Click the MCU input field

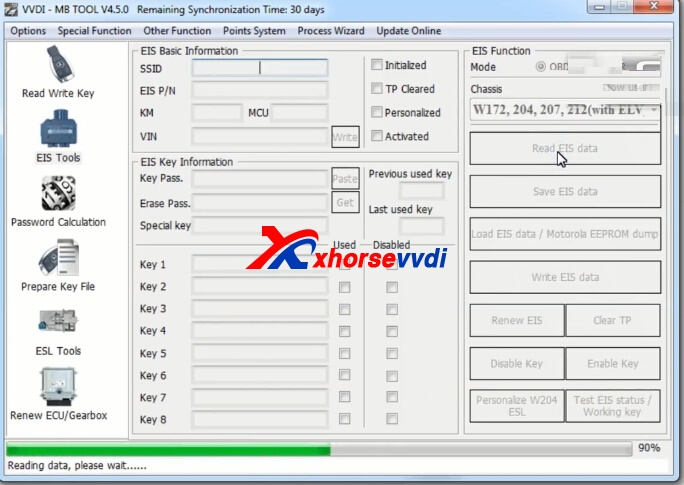(x=299, y=113)
